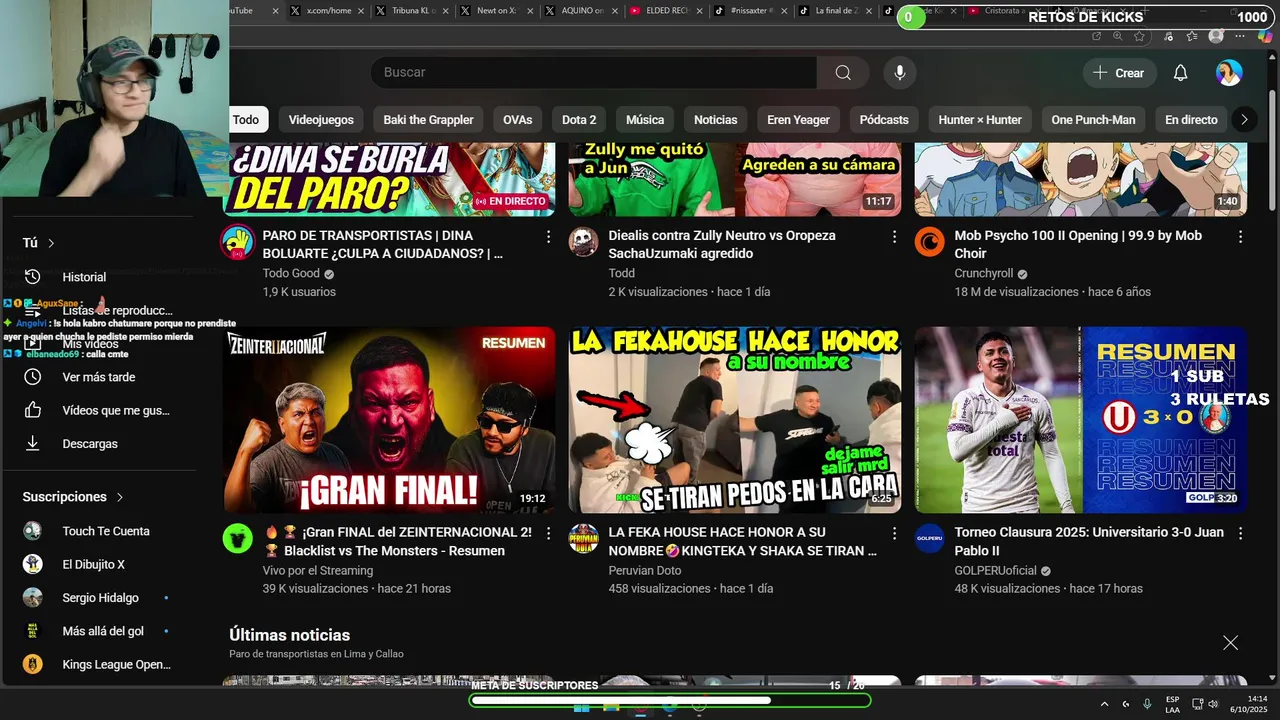Open Ver más tarde in sidebar
Viewport: 1280px width, 720px height.
pyautogui.click(x=100, y=377)
